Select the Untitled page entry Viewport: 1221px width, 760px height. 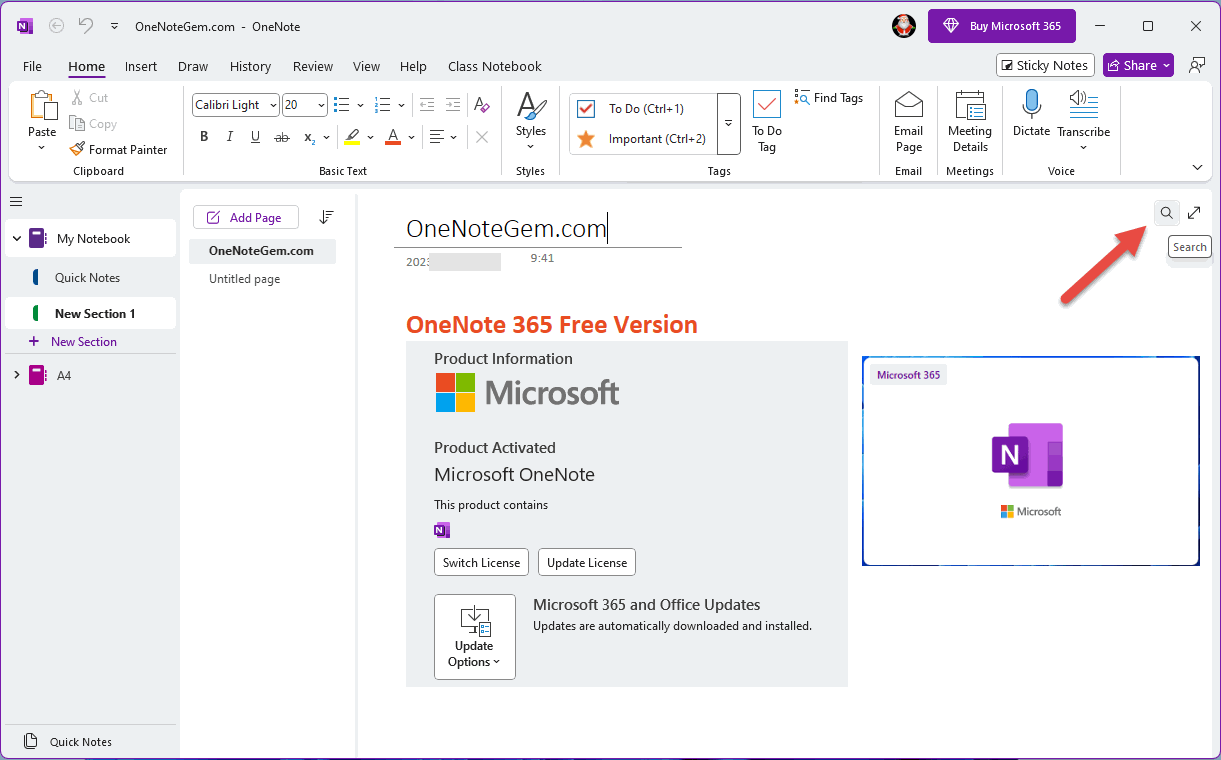point(244,279)
